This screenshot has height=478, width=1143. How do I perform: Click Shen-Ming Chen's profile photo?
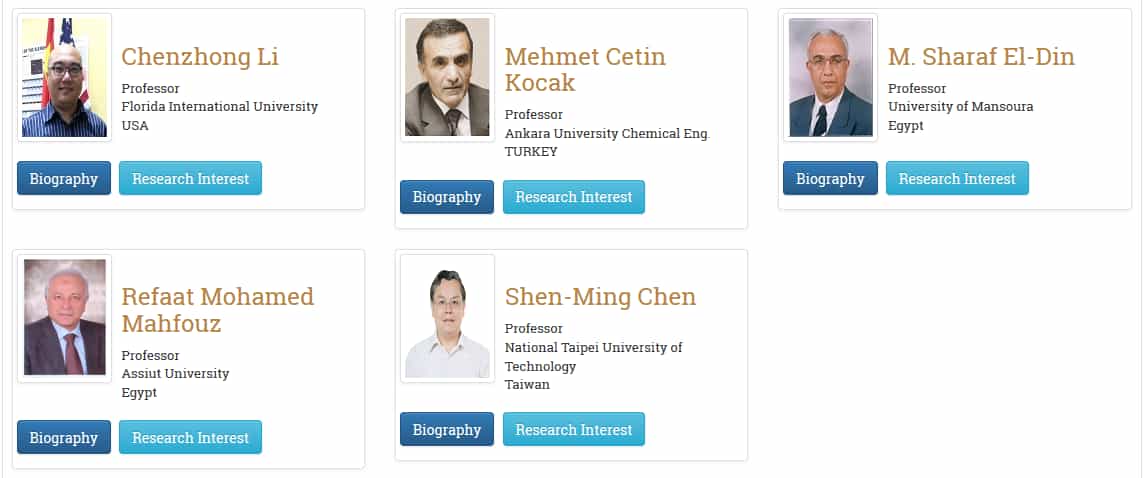(447, 318)
